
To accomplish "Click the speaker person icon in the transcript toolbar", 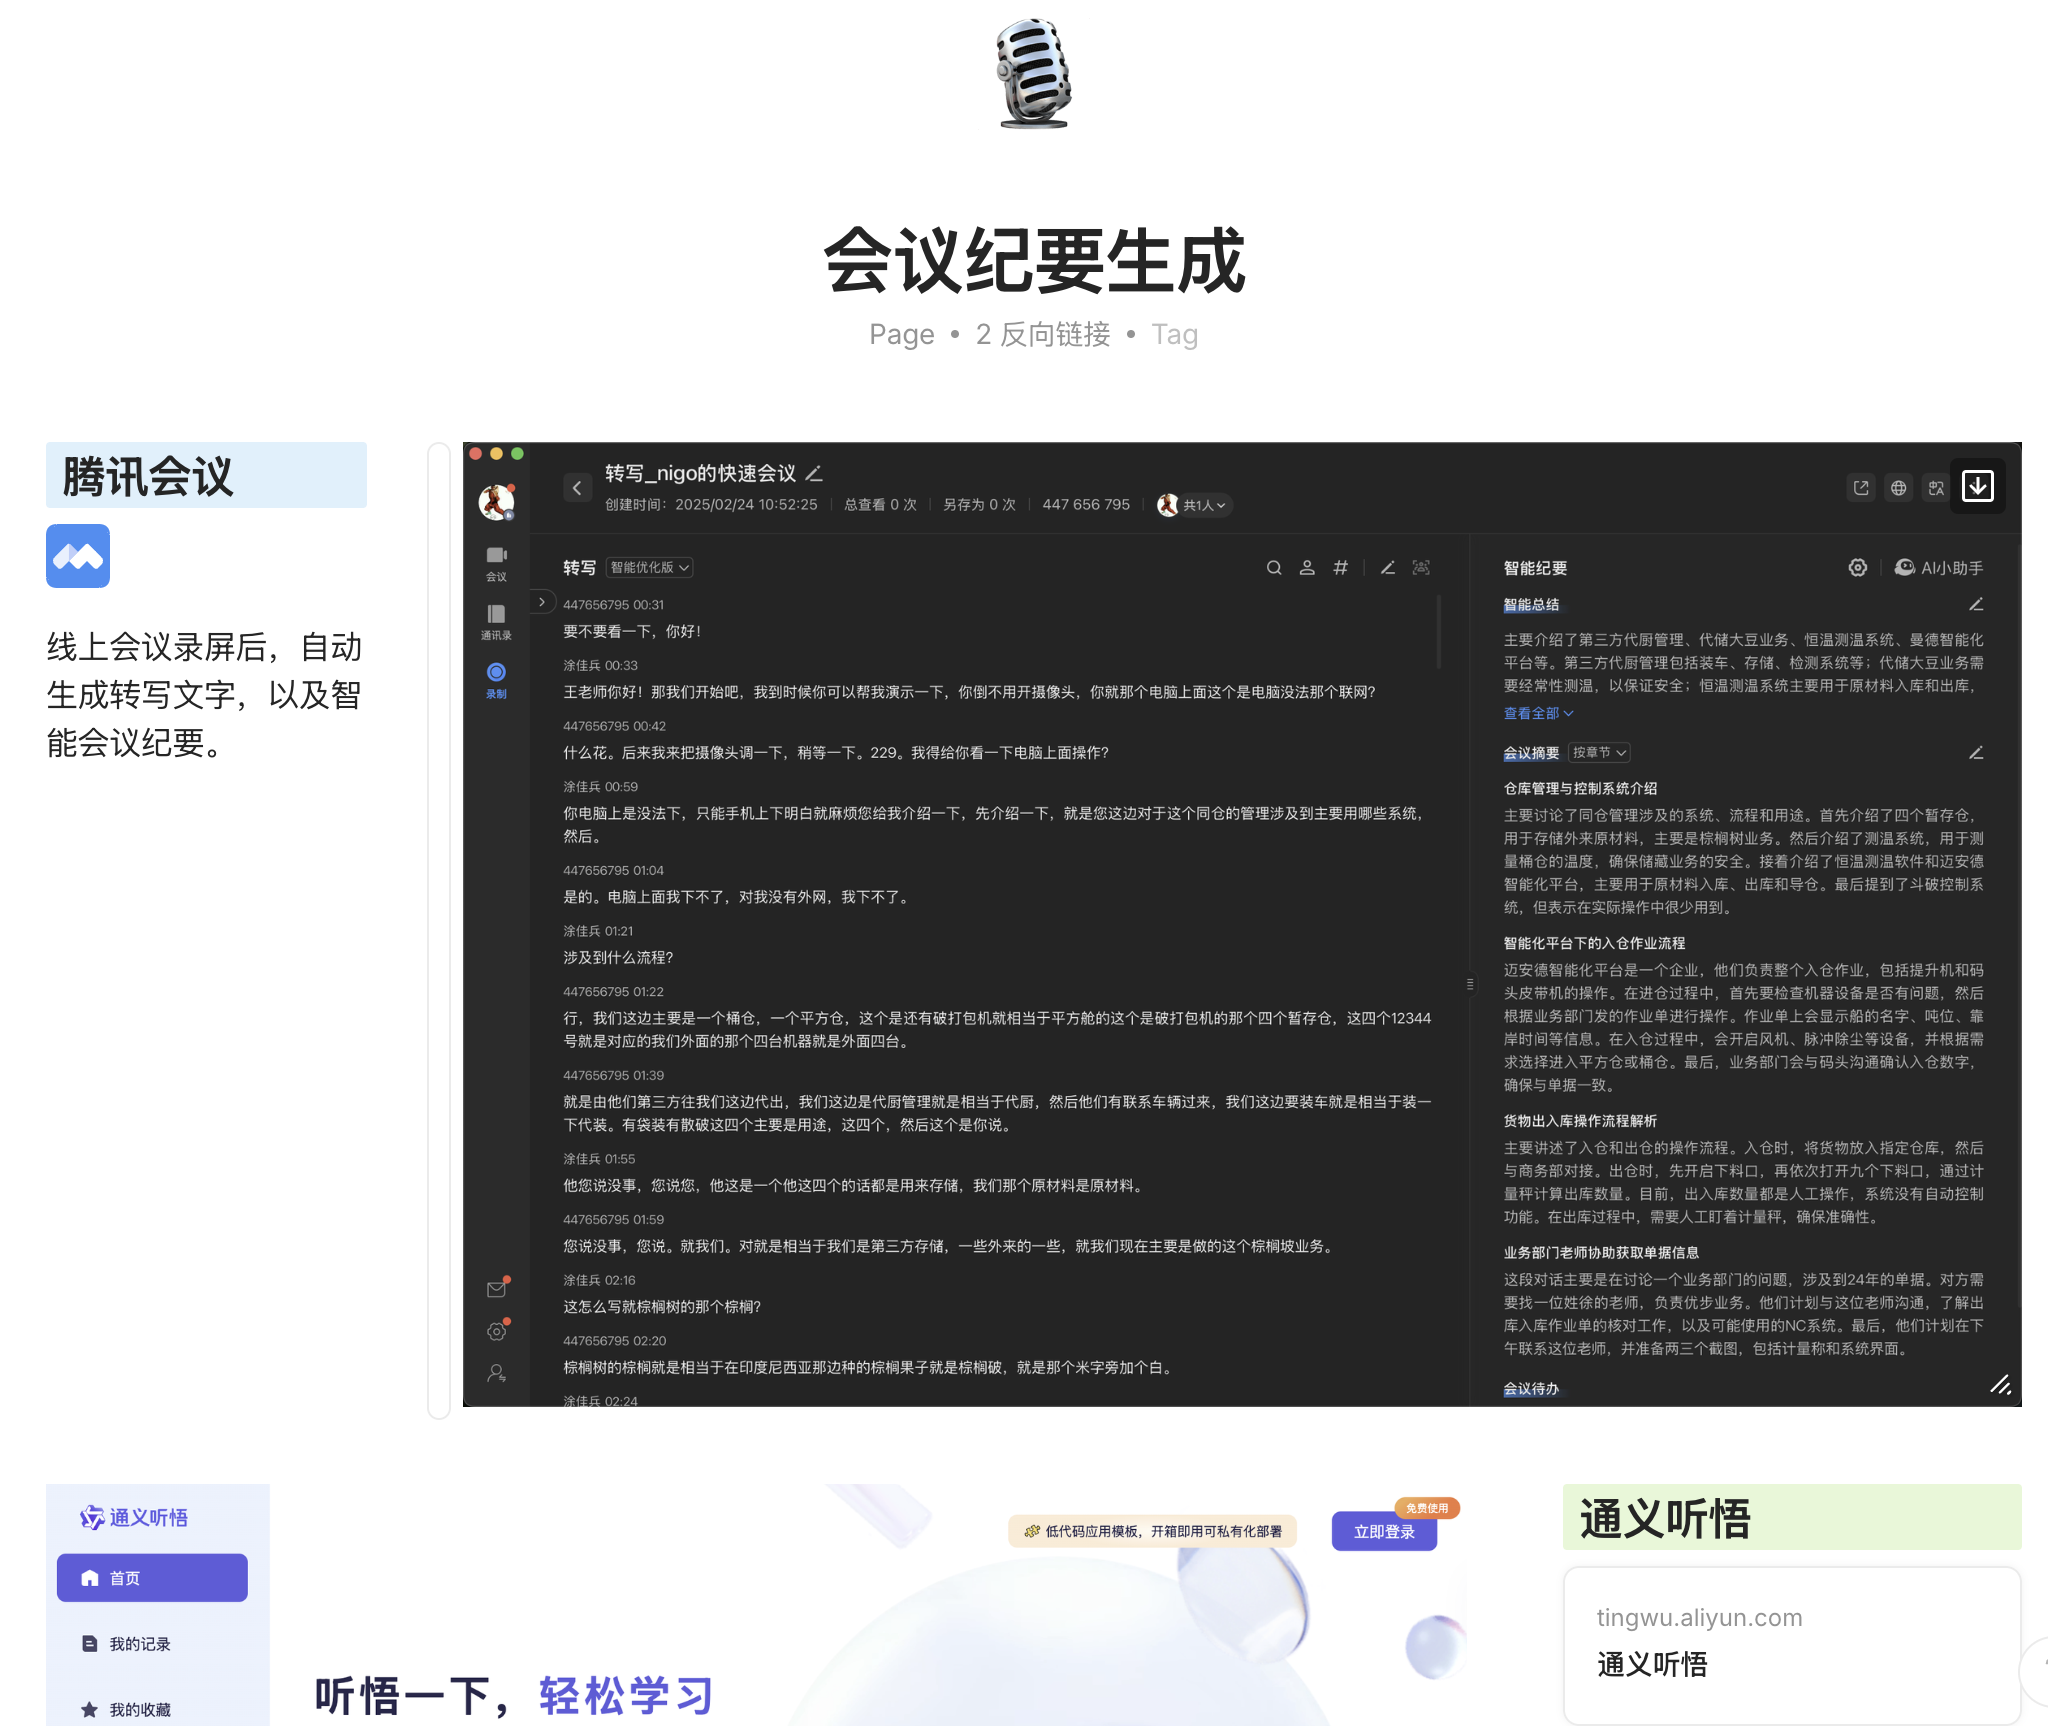I will coord(1307,568).
